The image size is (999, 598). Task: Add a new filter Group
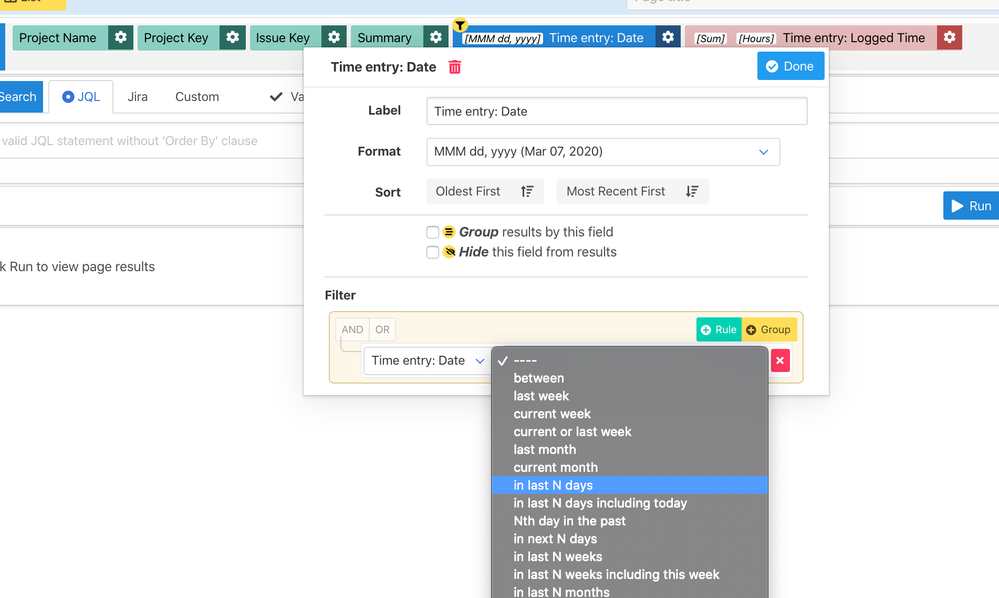[x=769, y=329]
